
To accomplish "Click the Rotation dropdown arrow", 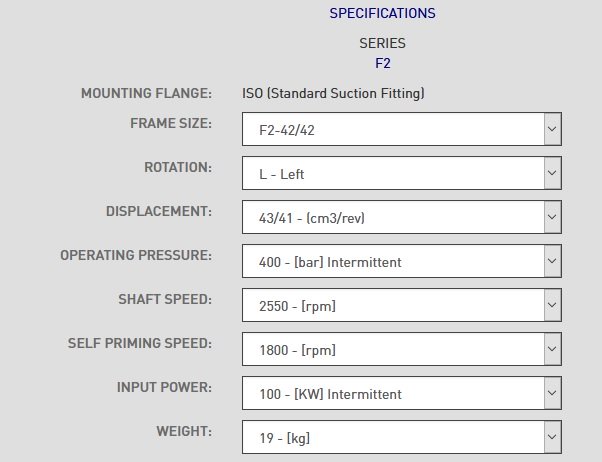I will [551, 173].
